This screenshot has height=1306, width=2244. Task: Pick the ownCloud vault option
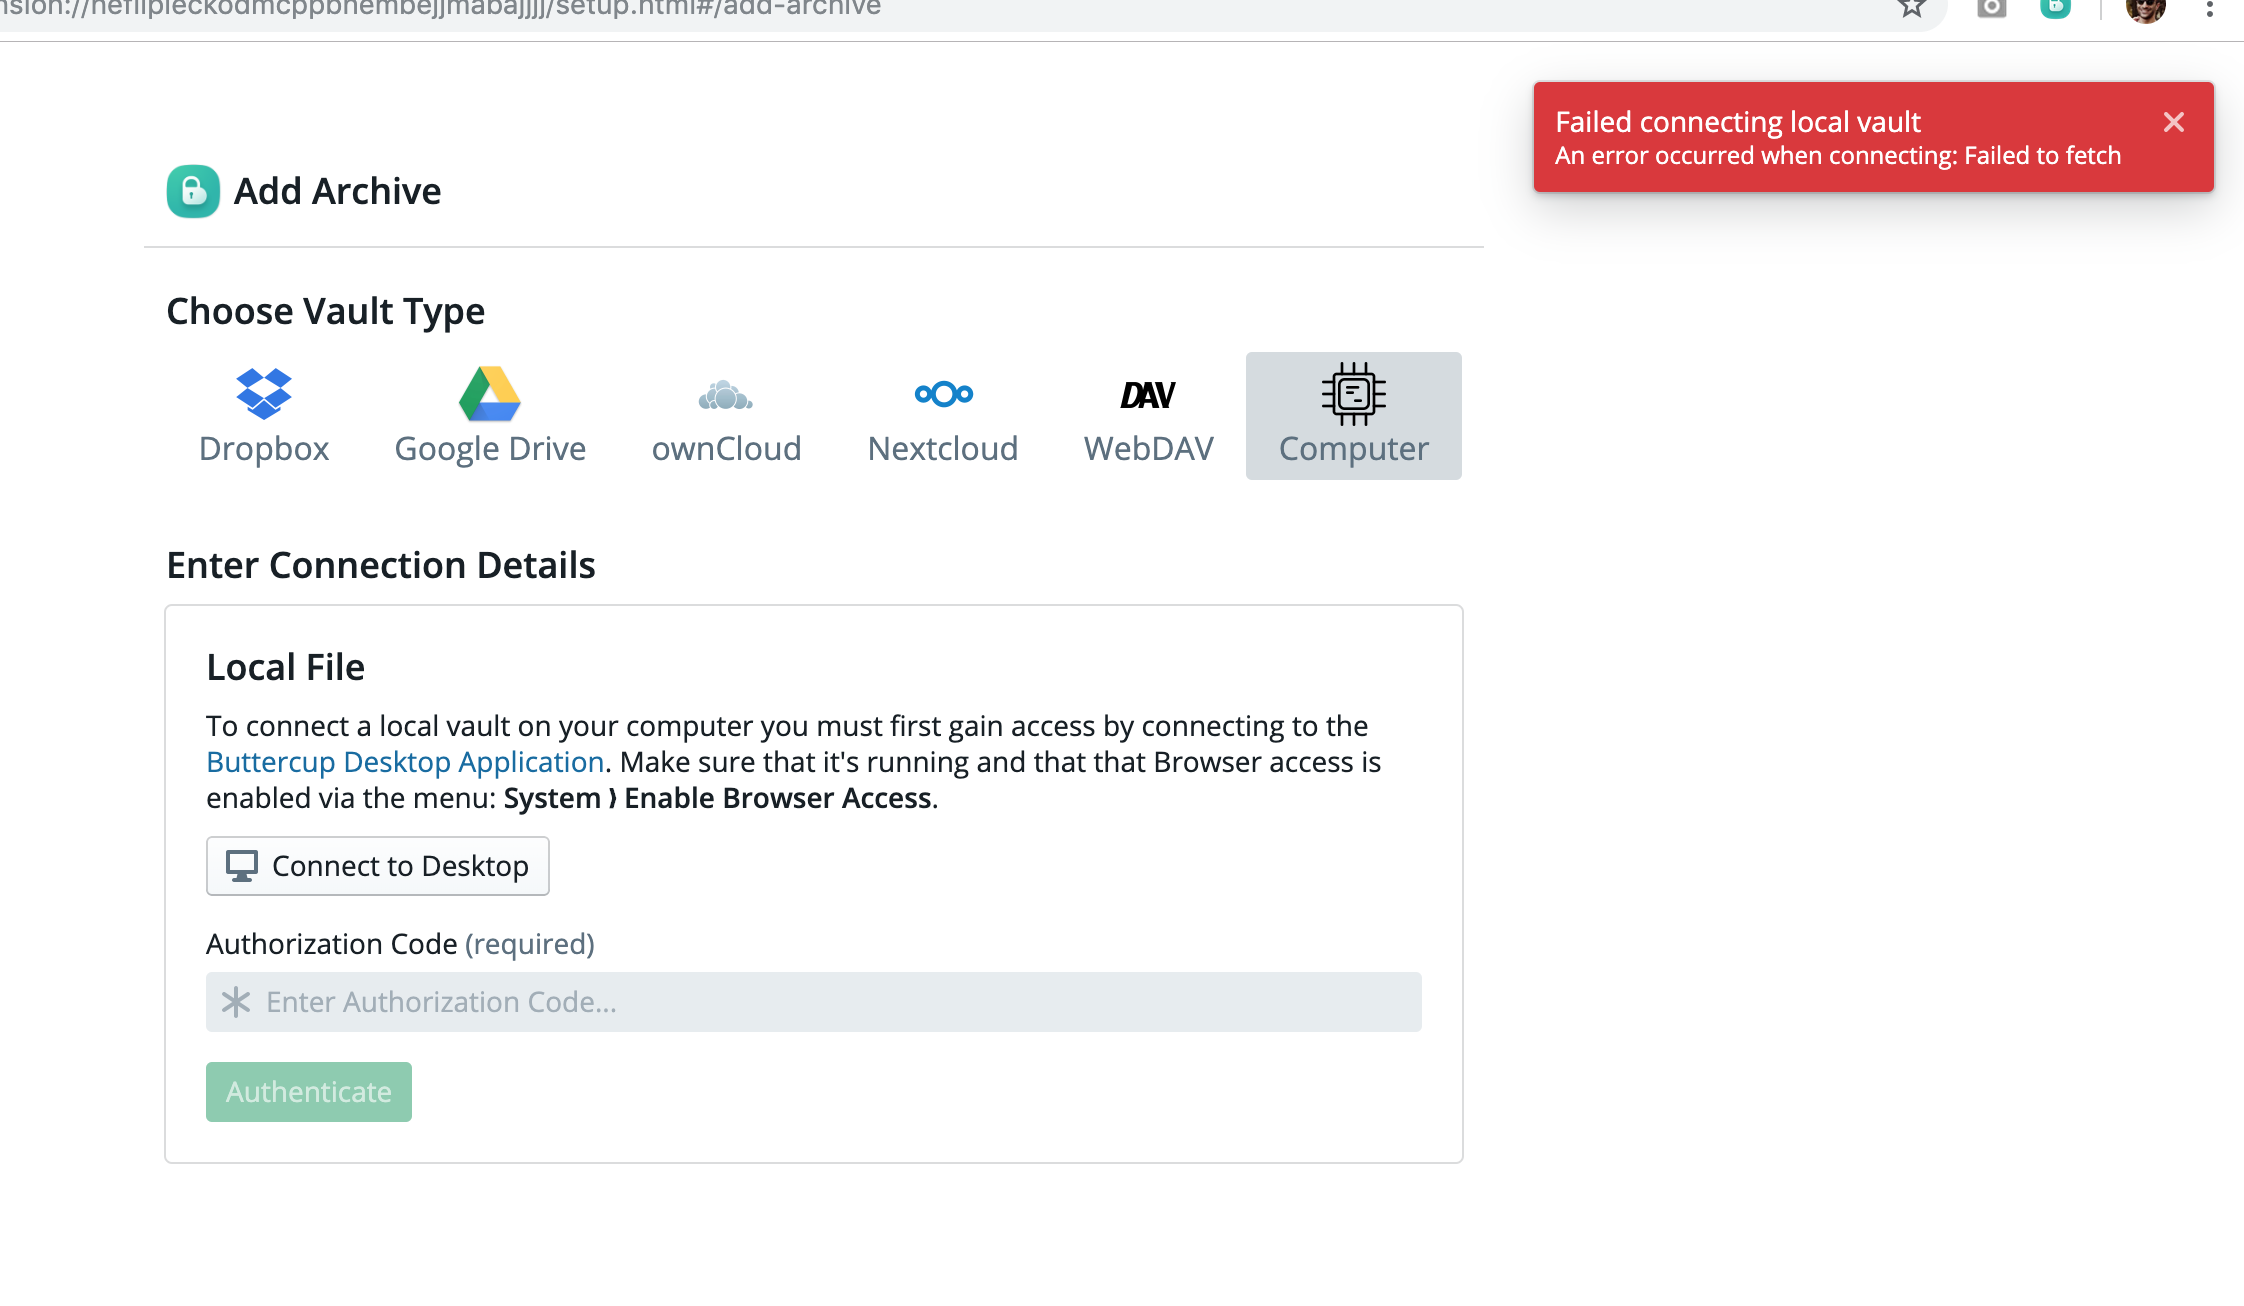click(726, 416)
